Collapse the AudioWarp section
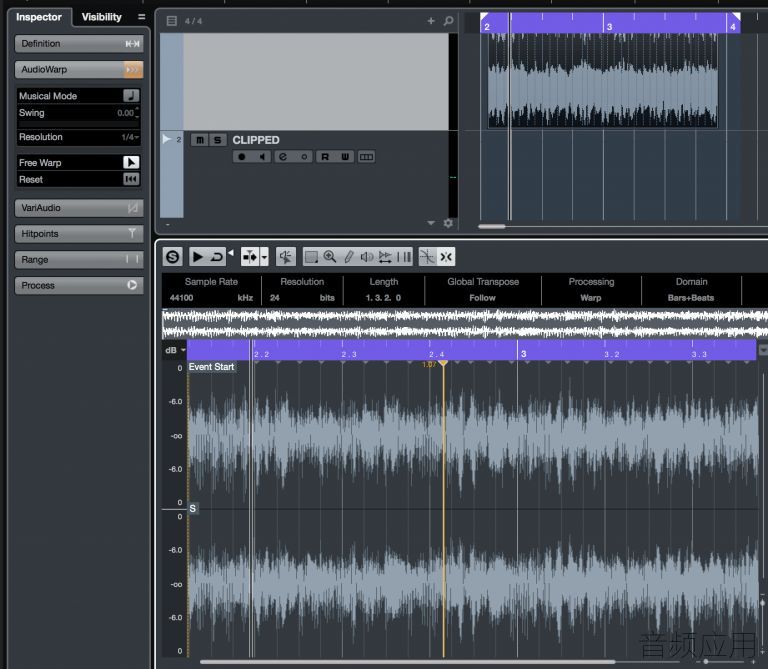 point(79,70)
